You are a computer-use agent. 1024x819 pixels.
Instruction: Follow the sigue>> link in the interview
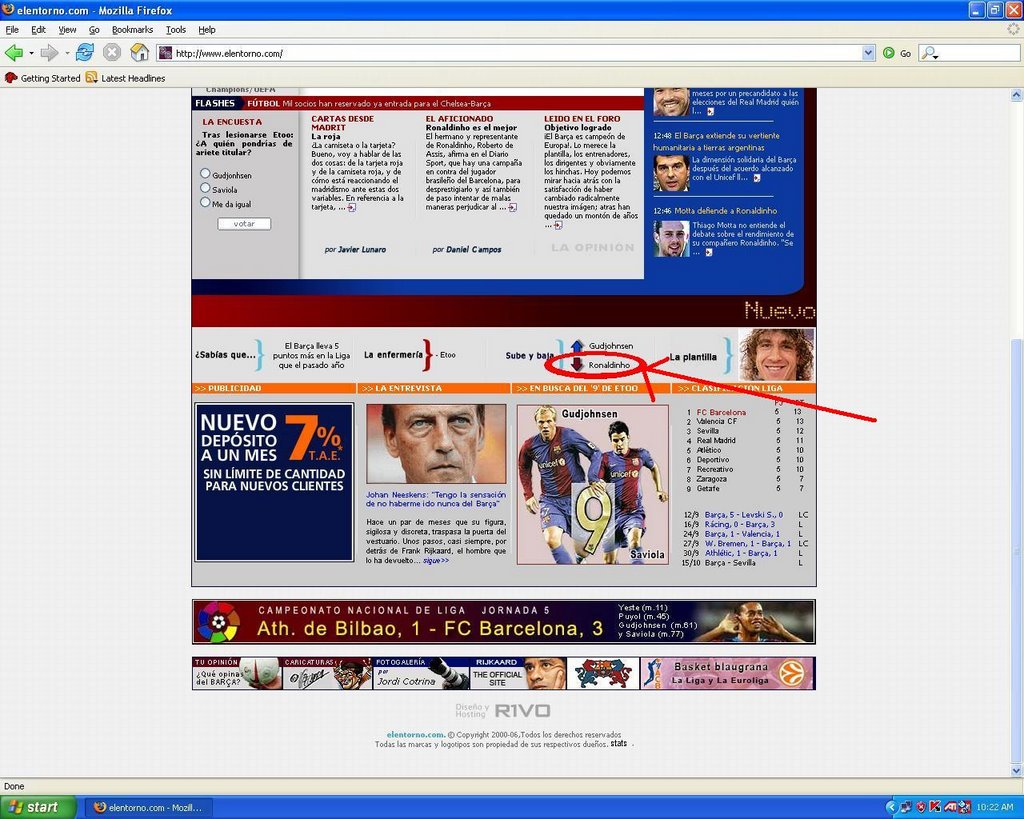tap(436, 560)
